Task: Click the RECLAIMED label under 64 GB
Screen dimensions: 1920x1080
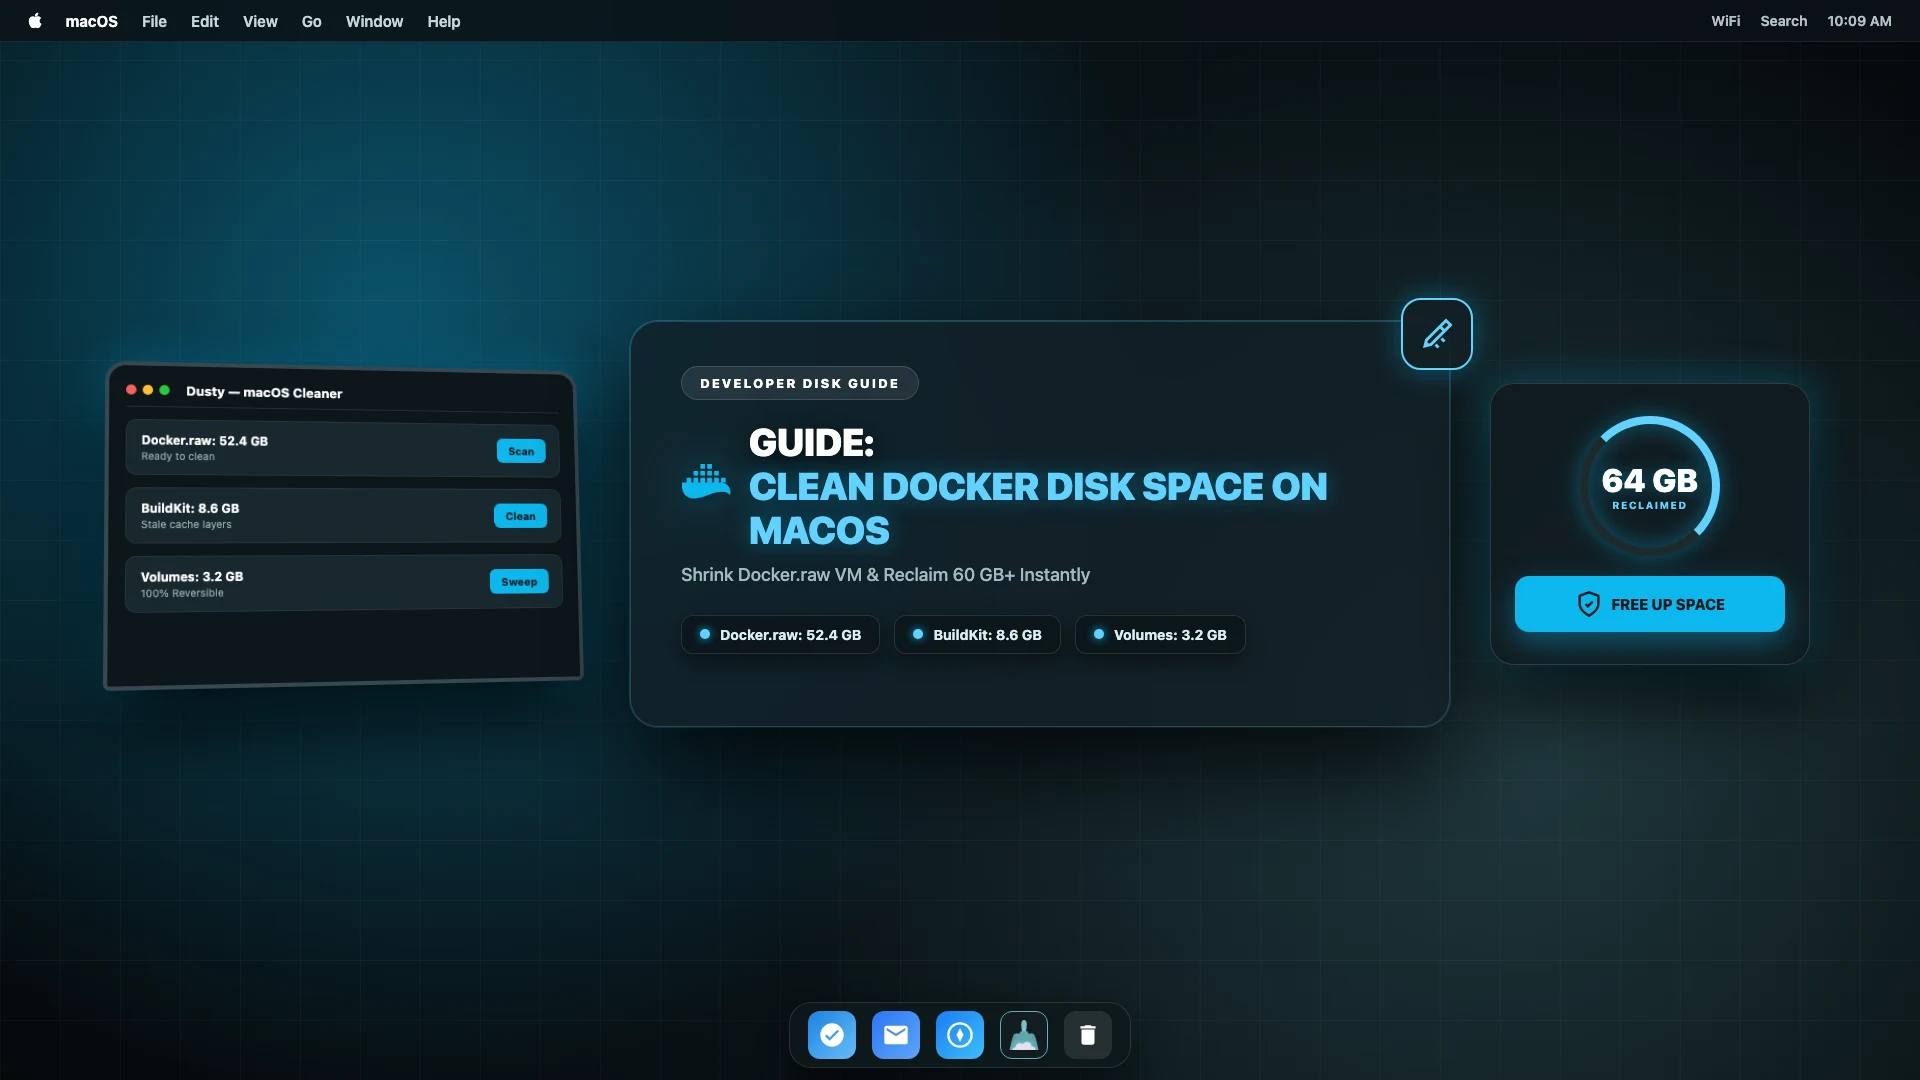Action: tap(1649, 506)
